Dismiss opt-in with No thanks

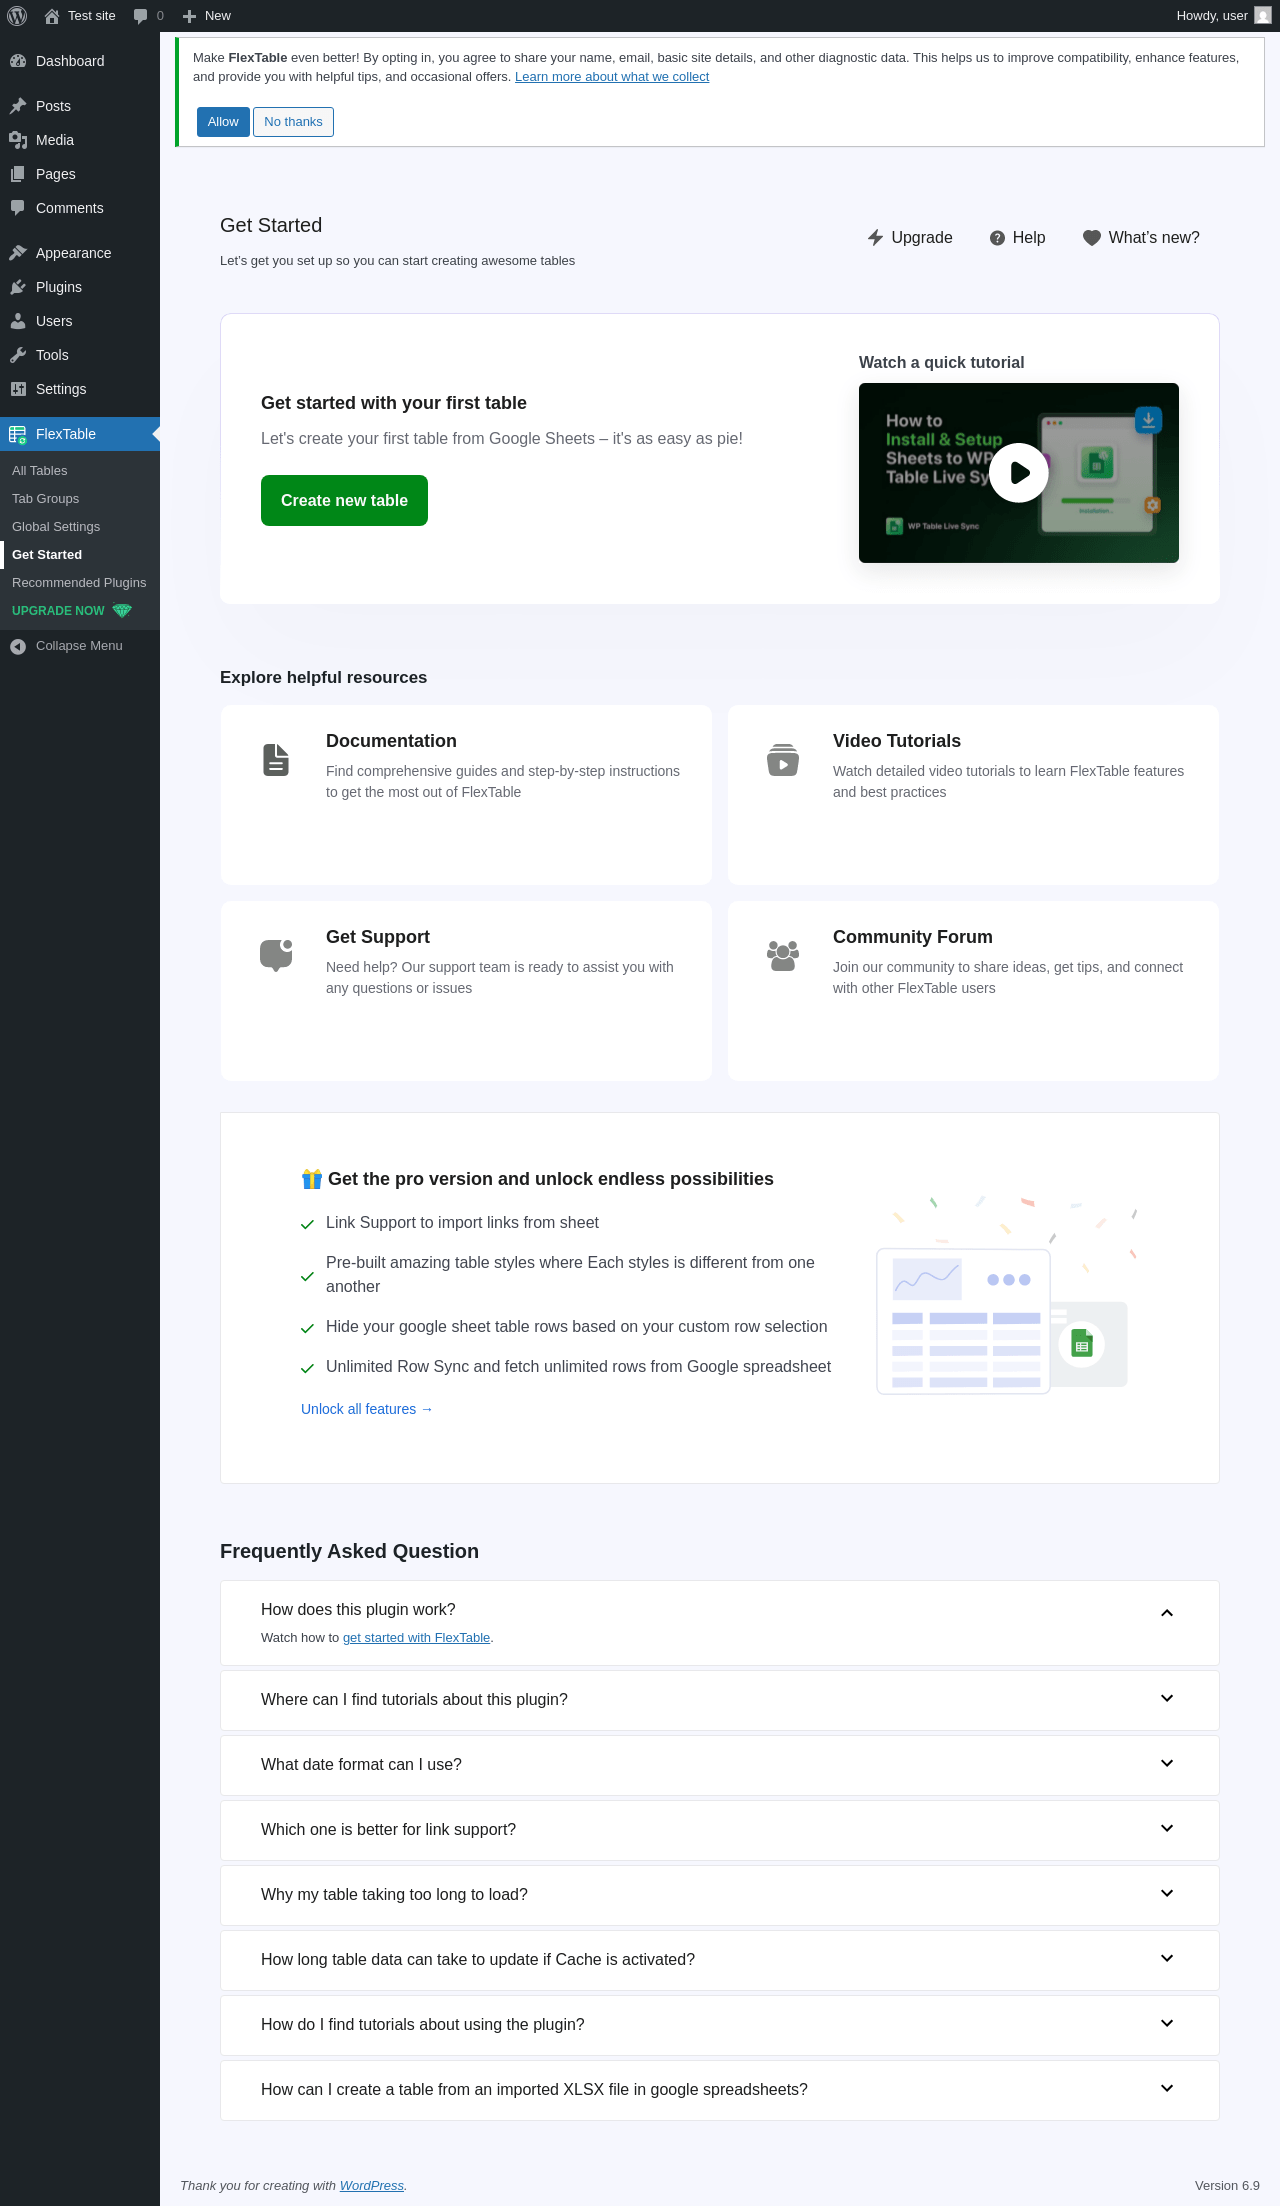pyautogui.click(x=293, y=122)
